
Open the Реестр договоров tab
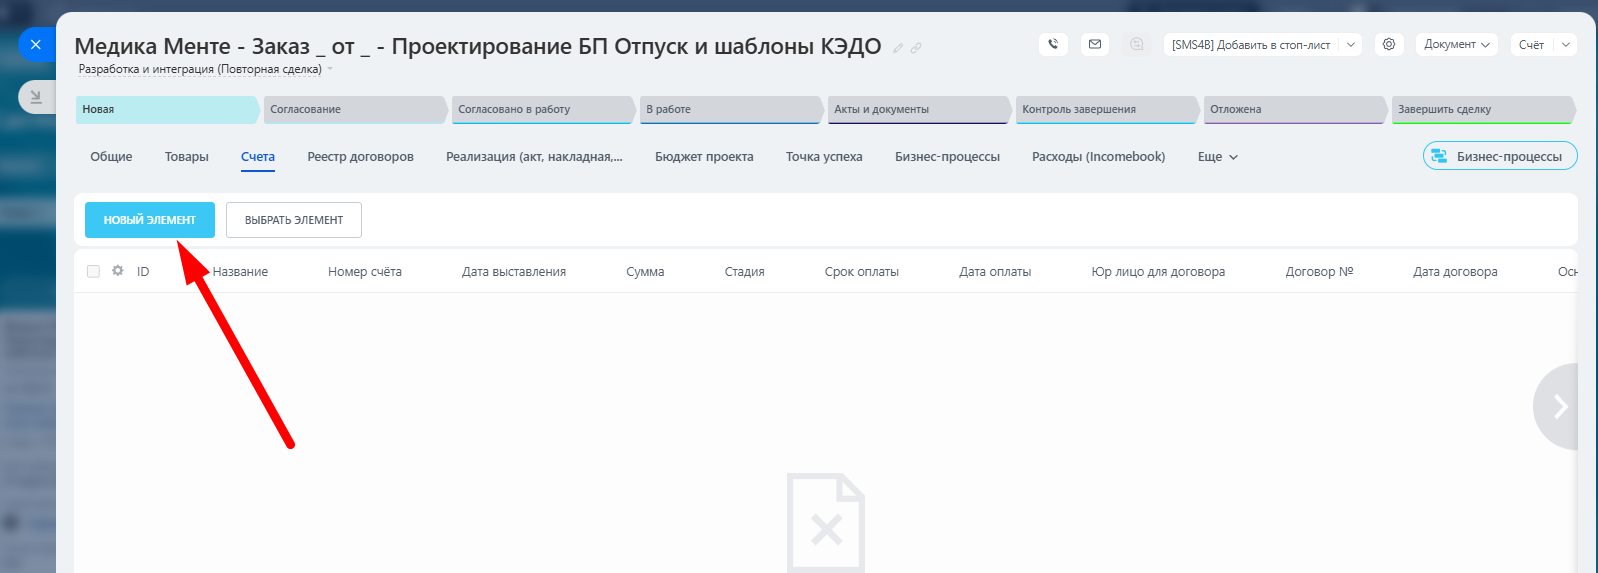(360, 157)
